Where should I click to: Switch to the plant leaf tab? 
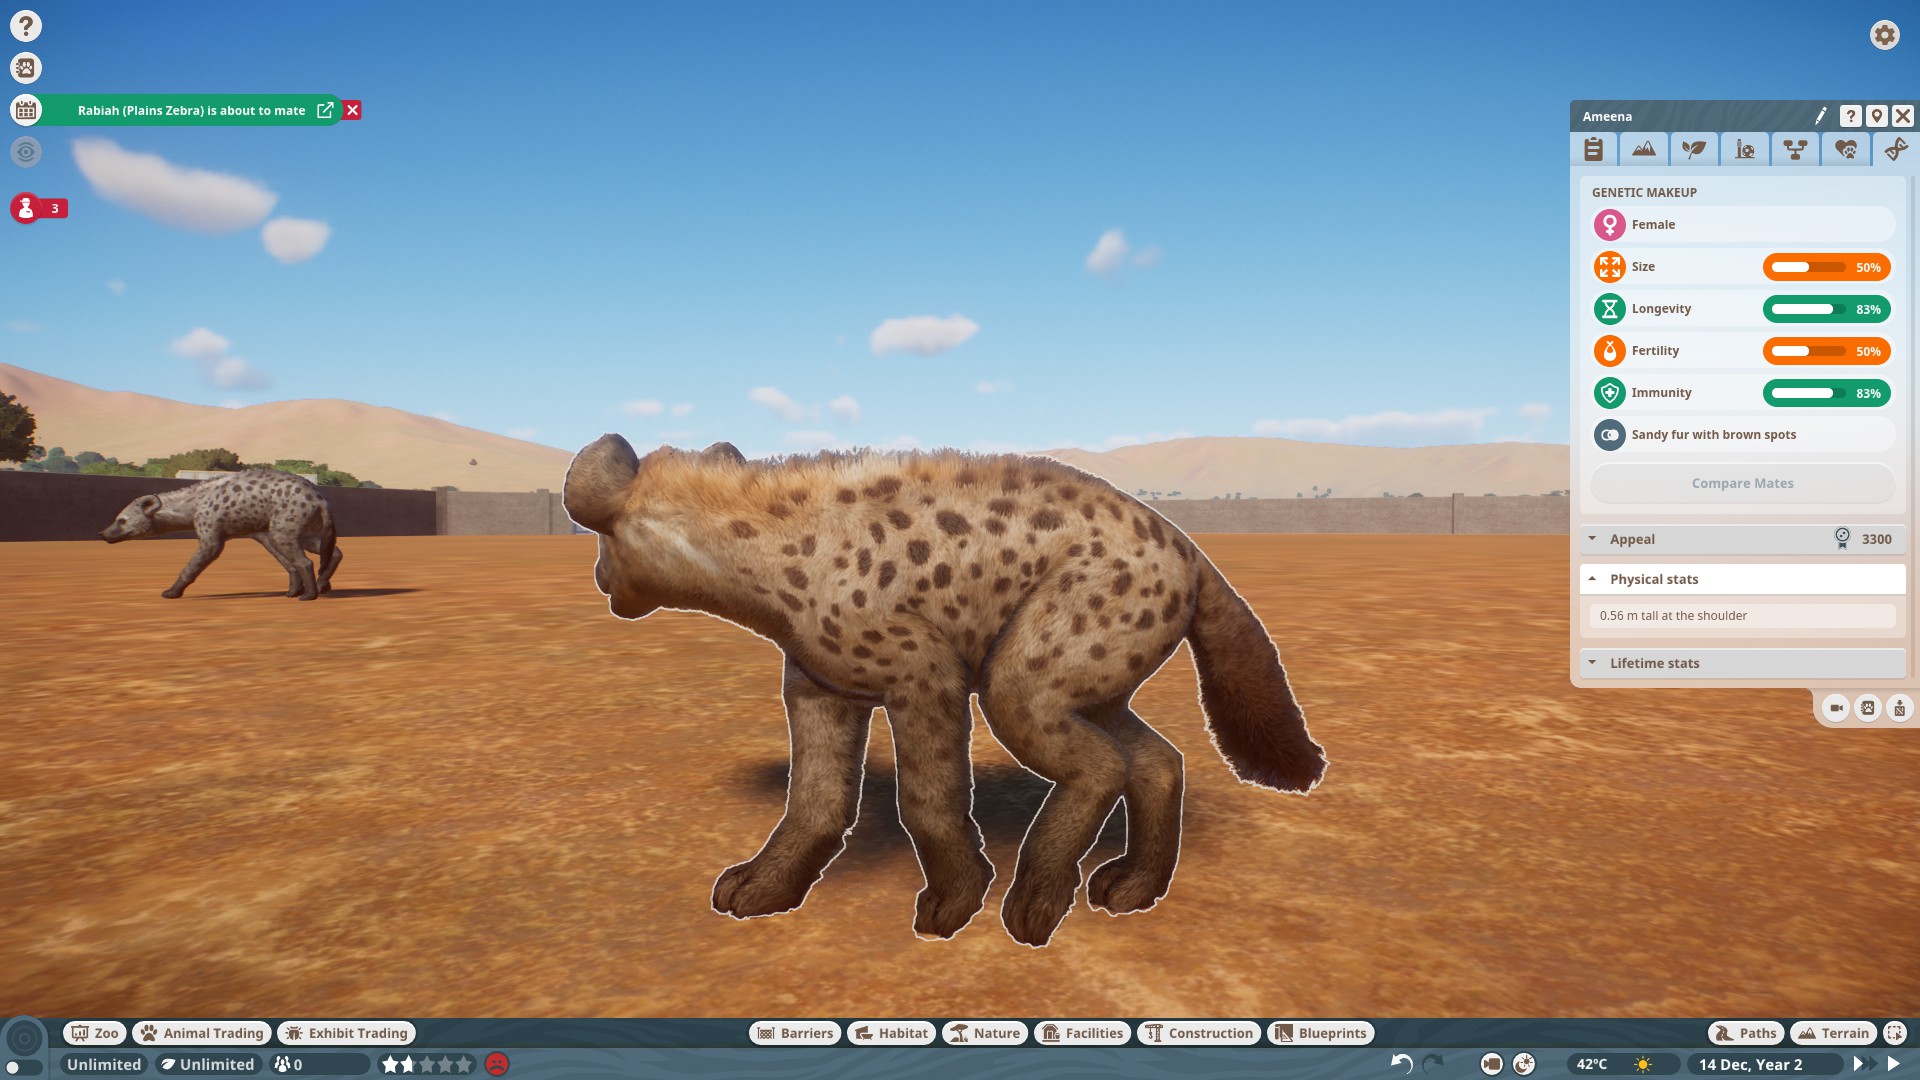[x=1694, y=149]
